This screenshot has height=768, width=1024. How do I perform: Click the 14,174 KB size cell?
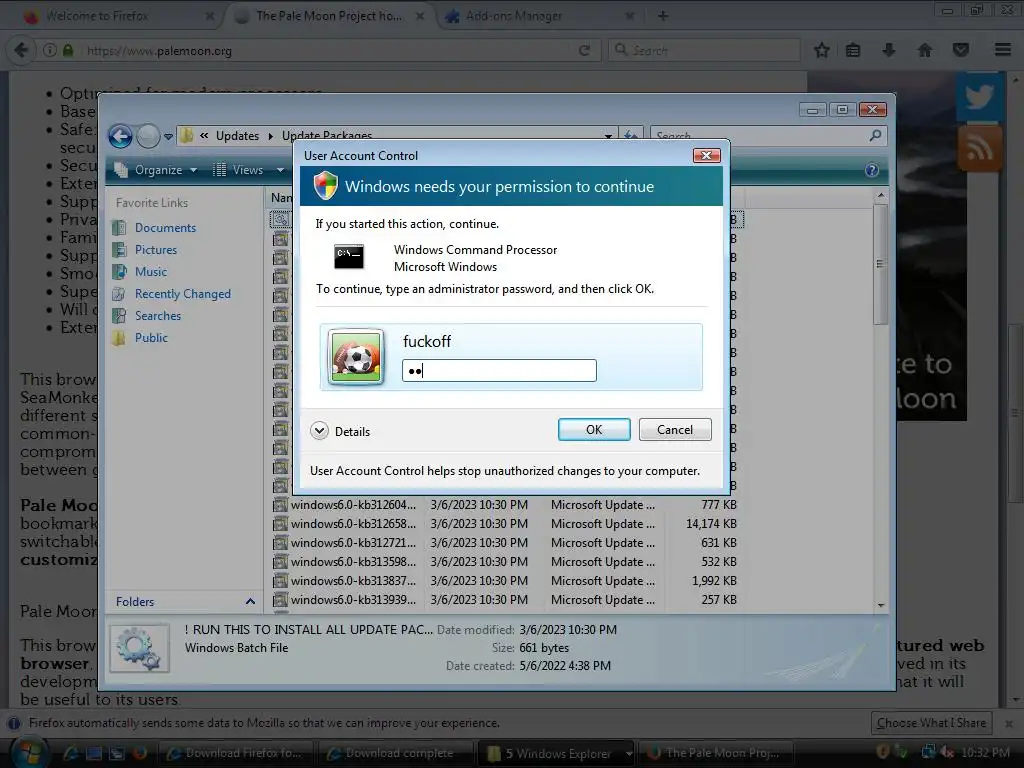(711, 524)
